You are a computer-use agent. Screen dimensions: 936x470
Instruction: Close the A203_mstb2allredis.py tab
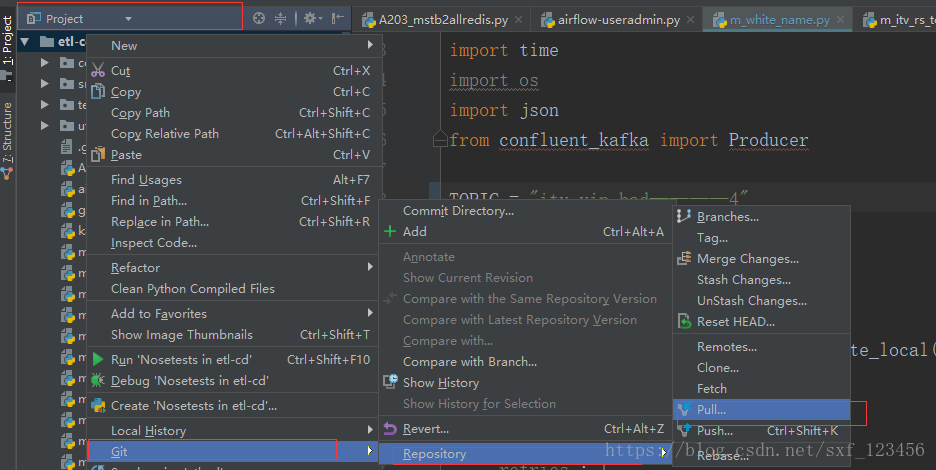(518, 20)
